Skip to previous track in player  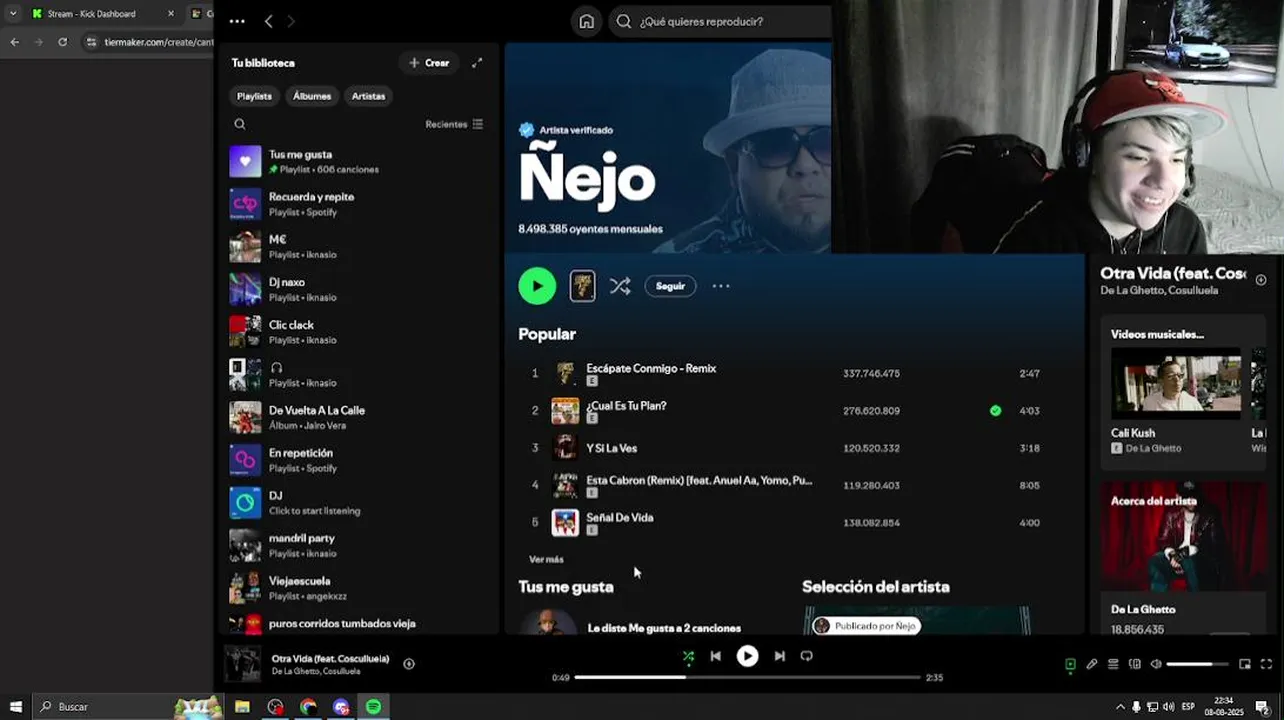point(715,656)
